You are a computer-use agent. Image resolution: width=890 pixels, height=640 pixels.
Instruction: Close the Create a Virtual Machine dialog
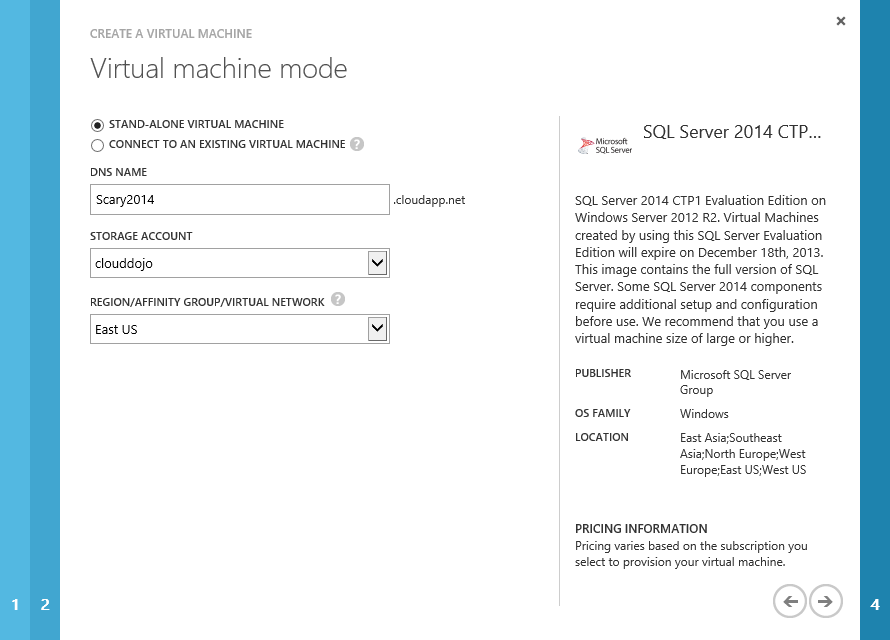point(841,21)
